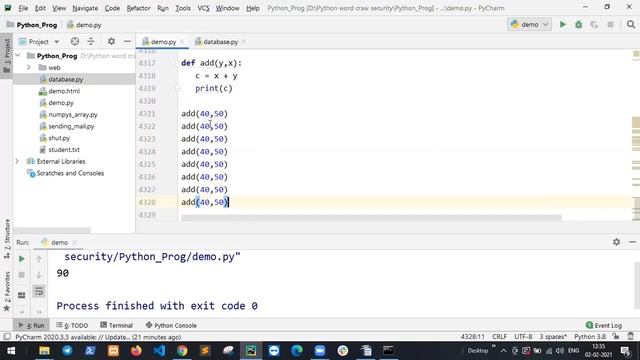Open the Python Console tool window
Screen dimensions: 640x360
(x=171, y=325)
